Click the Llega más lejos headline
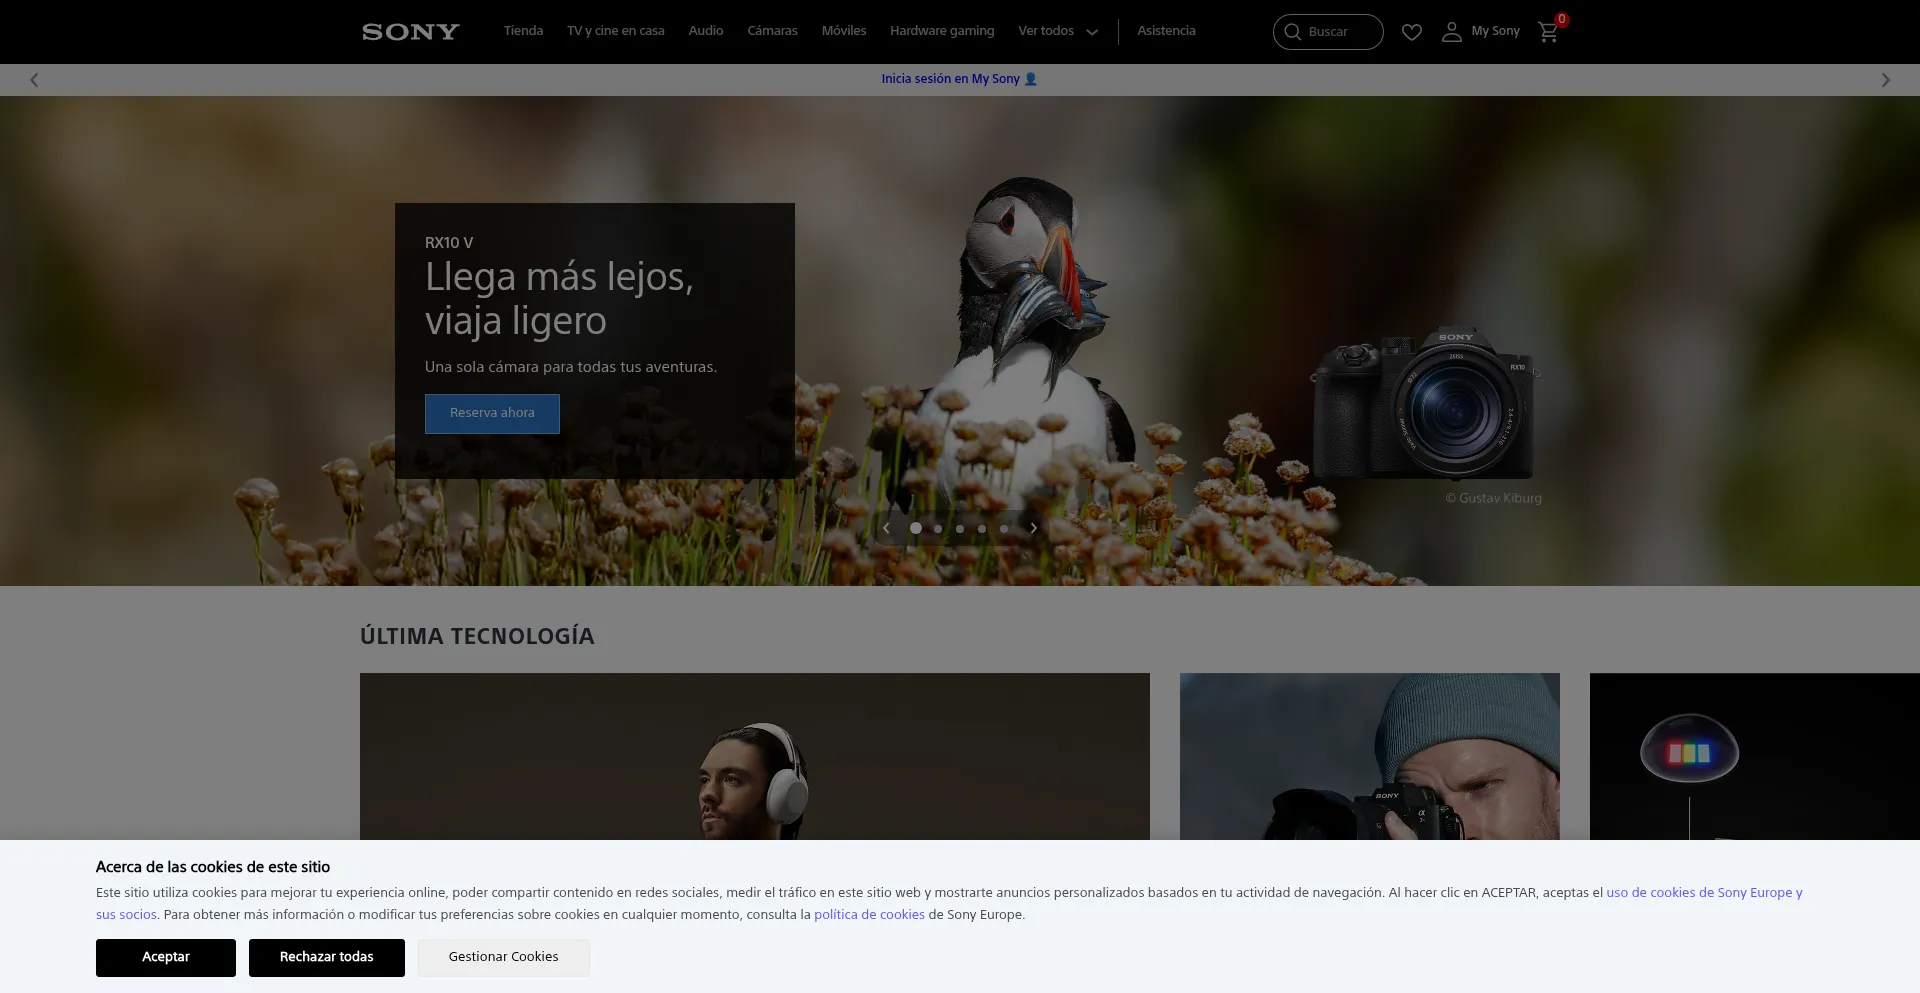Screen dimensions: 1920x993 point(559,298)
